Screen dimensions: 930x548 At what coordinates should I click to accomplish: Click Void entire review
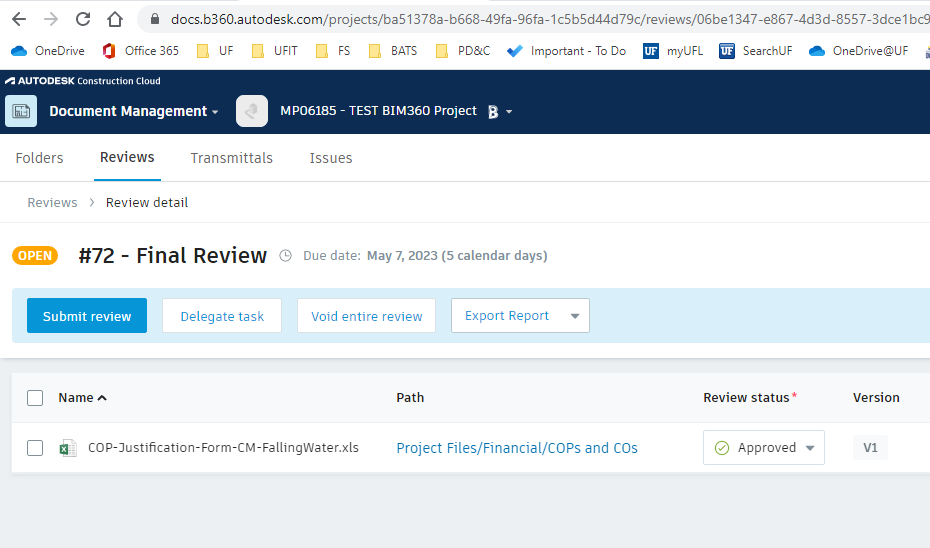367,316
